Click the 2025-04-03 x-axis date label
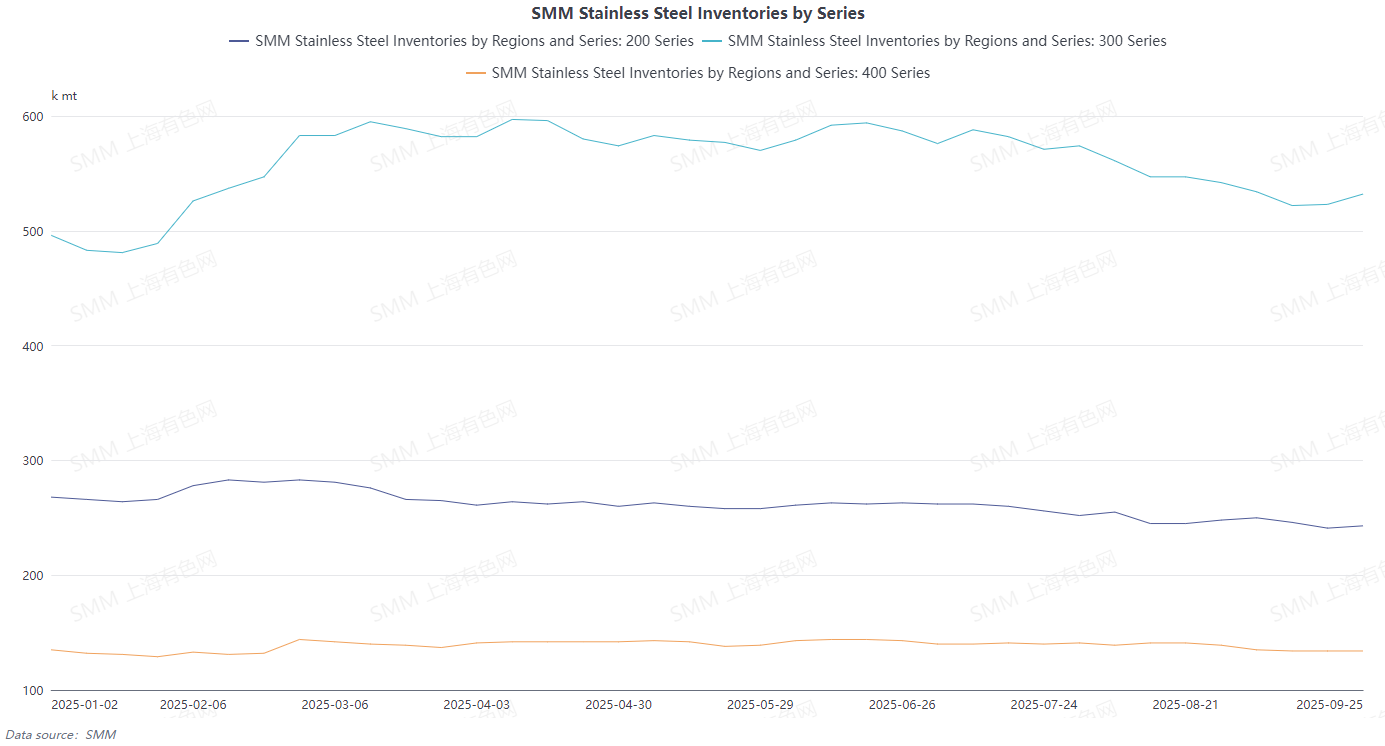 point(477,705)
